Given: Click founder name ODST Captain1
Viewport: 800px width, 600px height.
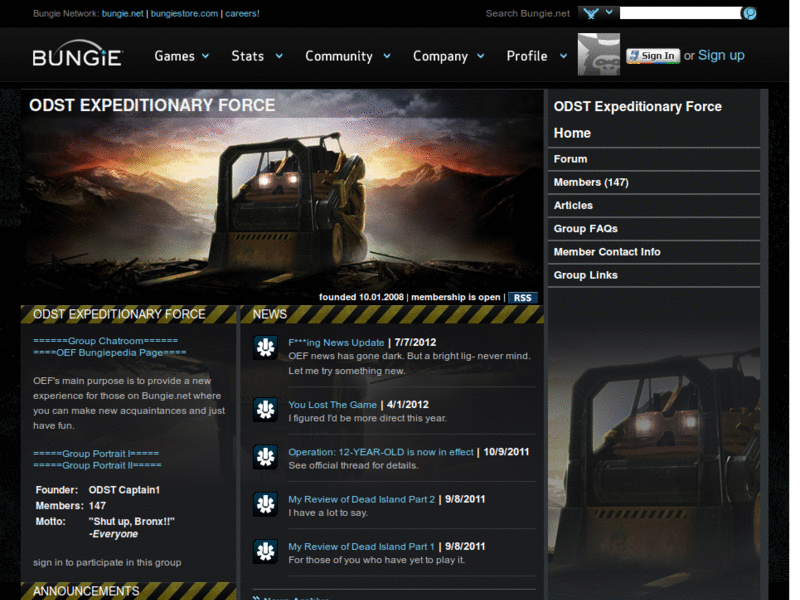Looking at the screenshot, I should coord(124,490).
